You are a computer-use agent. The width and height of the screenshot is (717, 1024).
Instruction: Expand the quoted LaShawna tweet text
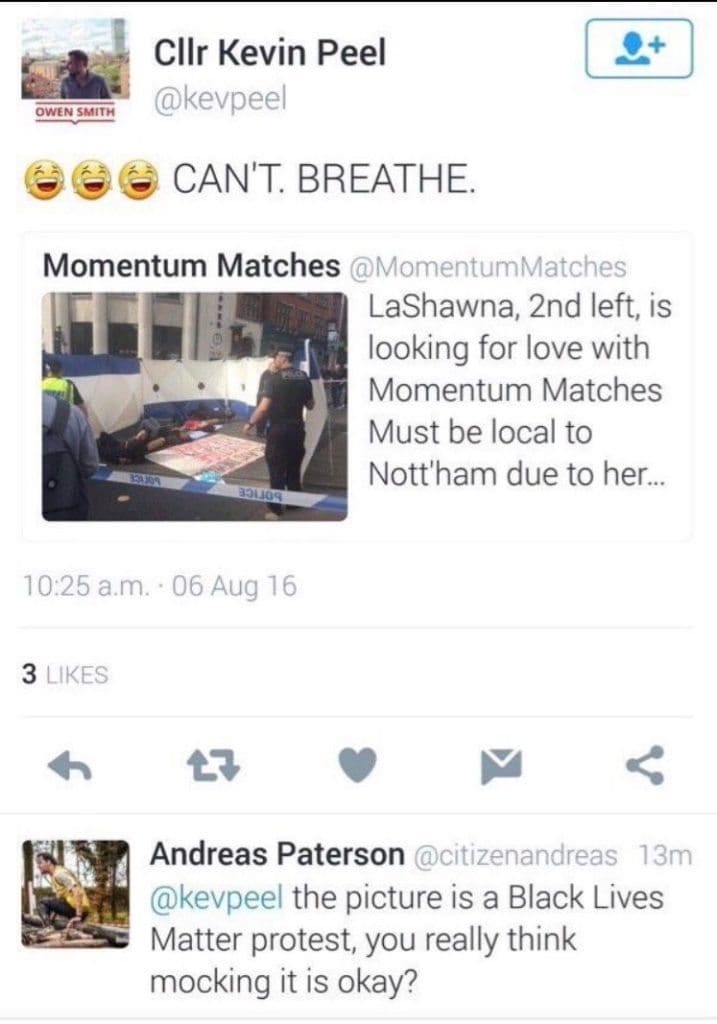pyautogui.click(x=519, y=390)
